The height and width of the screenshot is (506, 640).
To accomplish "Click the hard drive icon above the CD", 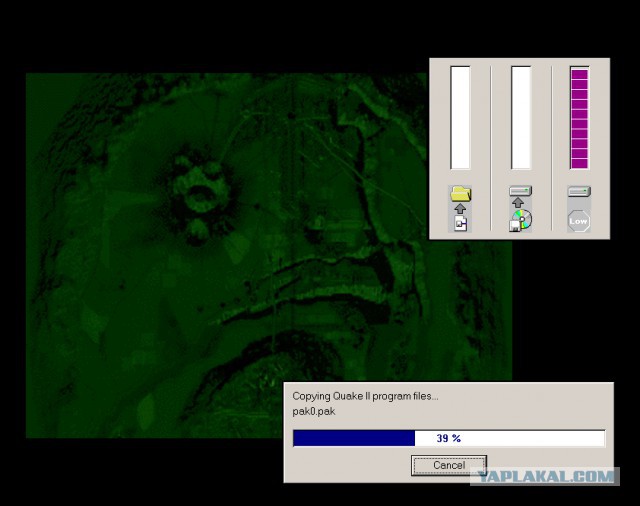I will 520,191.
